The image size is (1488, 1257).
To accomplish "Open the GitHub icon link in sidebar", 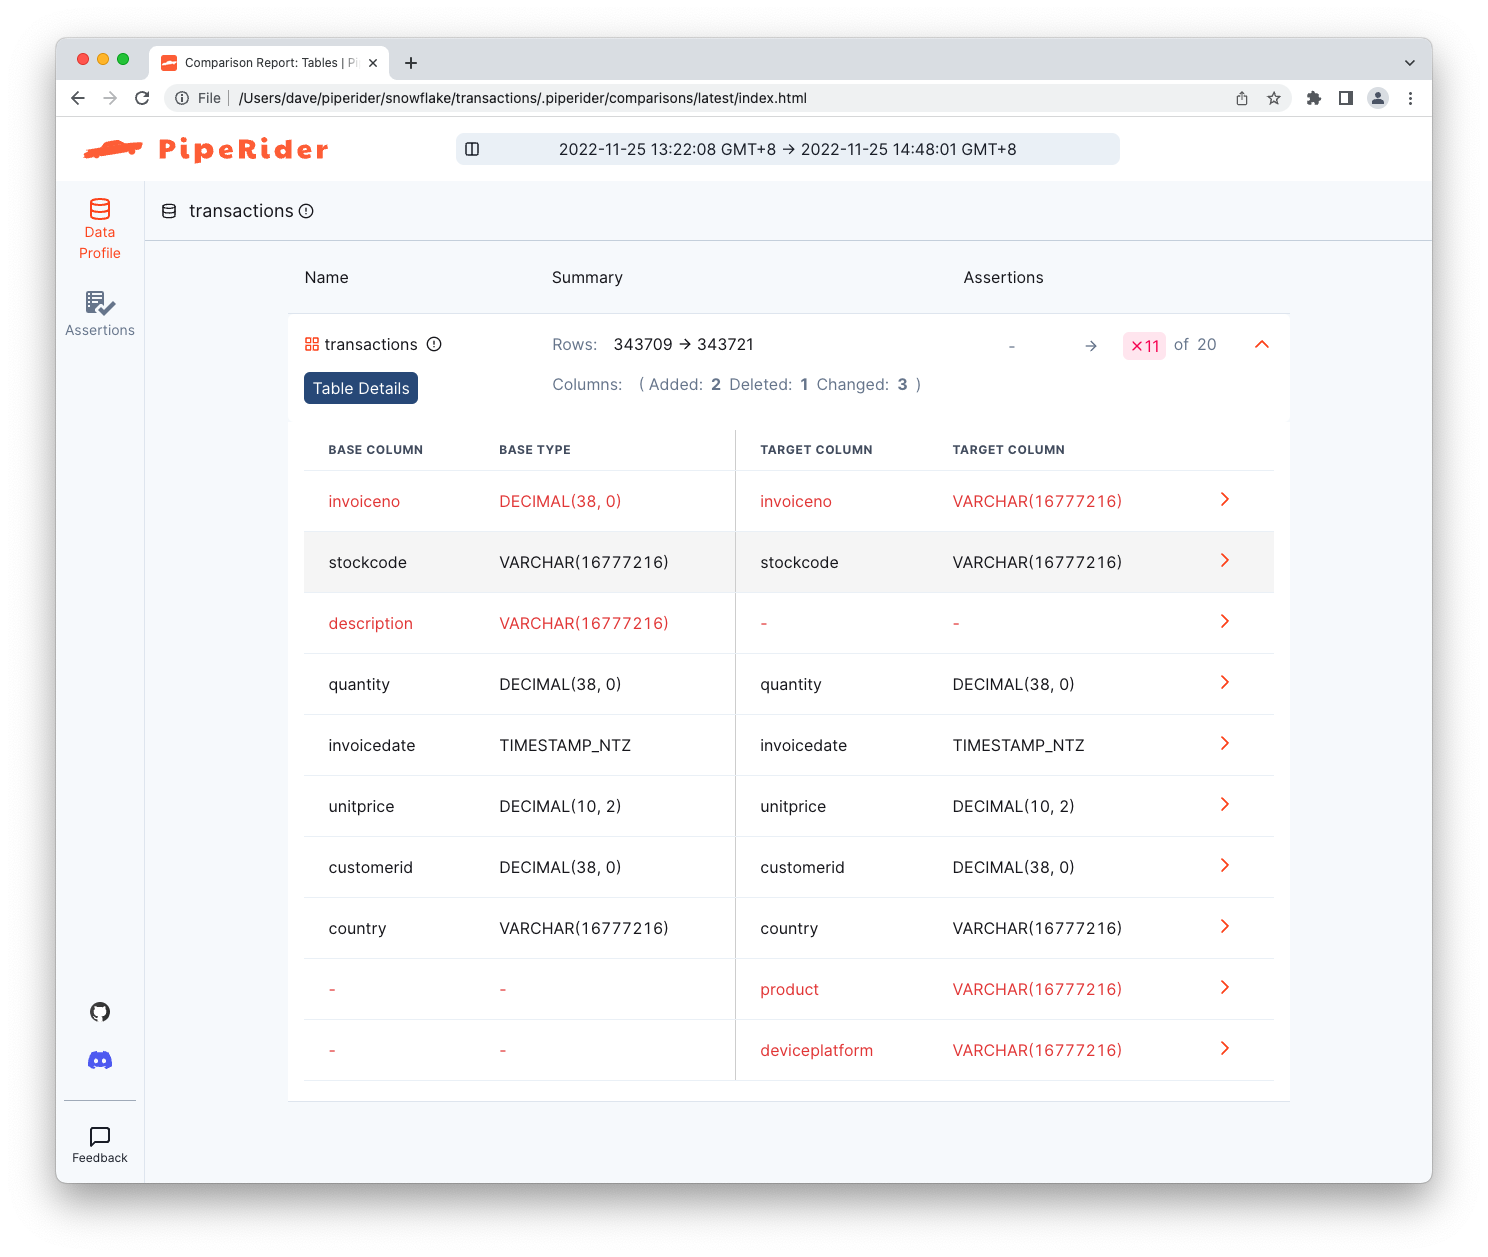I will point(100,1012).
